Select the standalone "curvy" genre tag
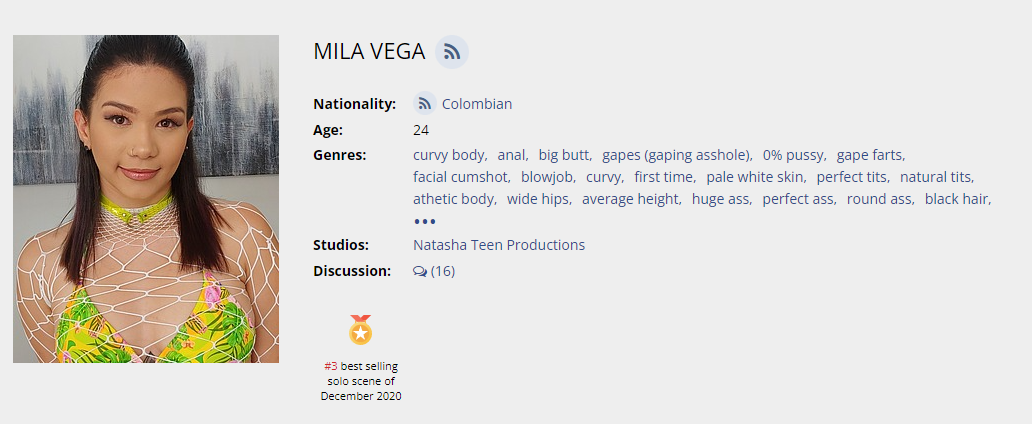This screenshot has height=424, width=1032. [x=603, y=177]
